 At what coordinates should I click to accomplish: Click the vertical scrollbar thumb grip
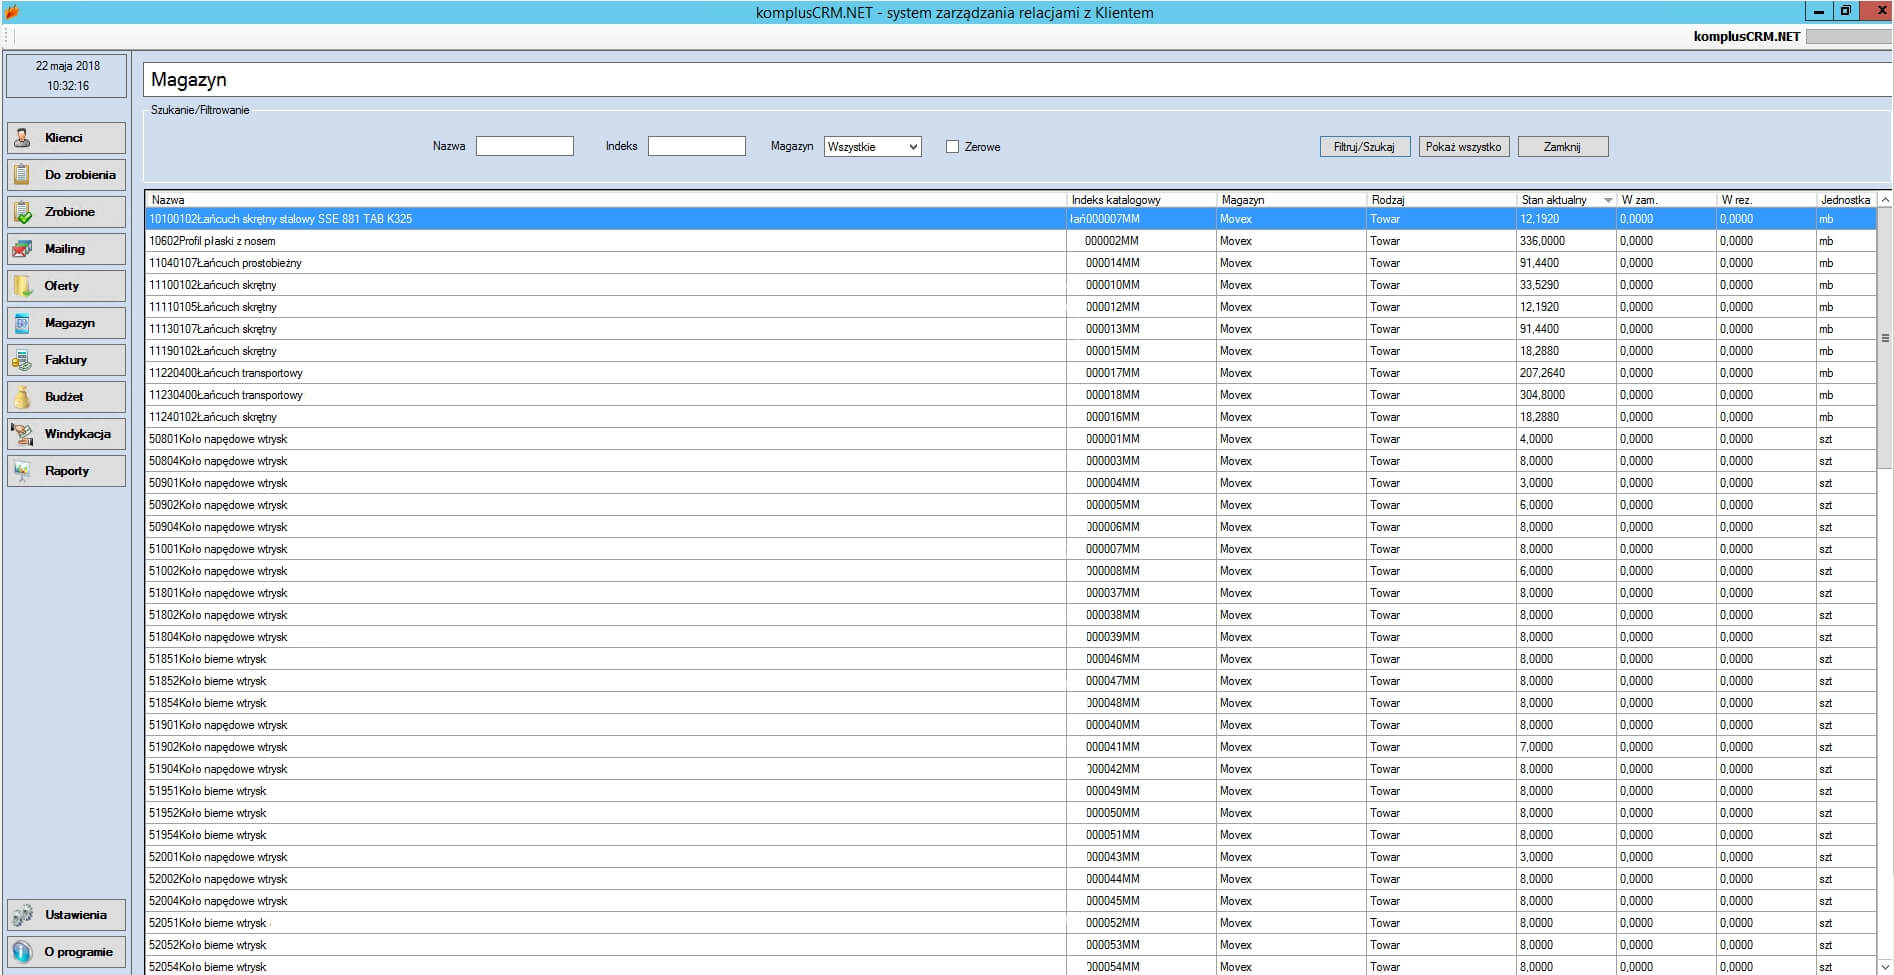tap(1885, 338)
